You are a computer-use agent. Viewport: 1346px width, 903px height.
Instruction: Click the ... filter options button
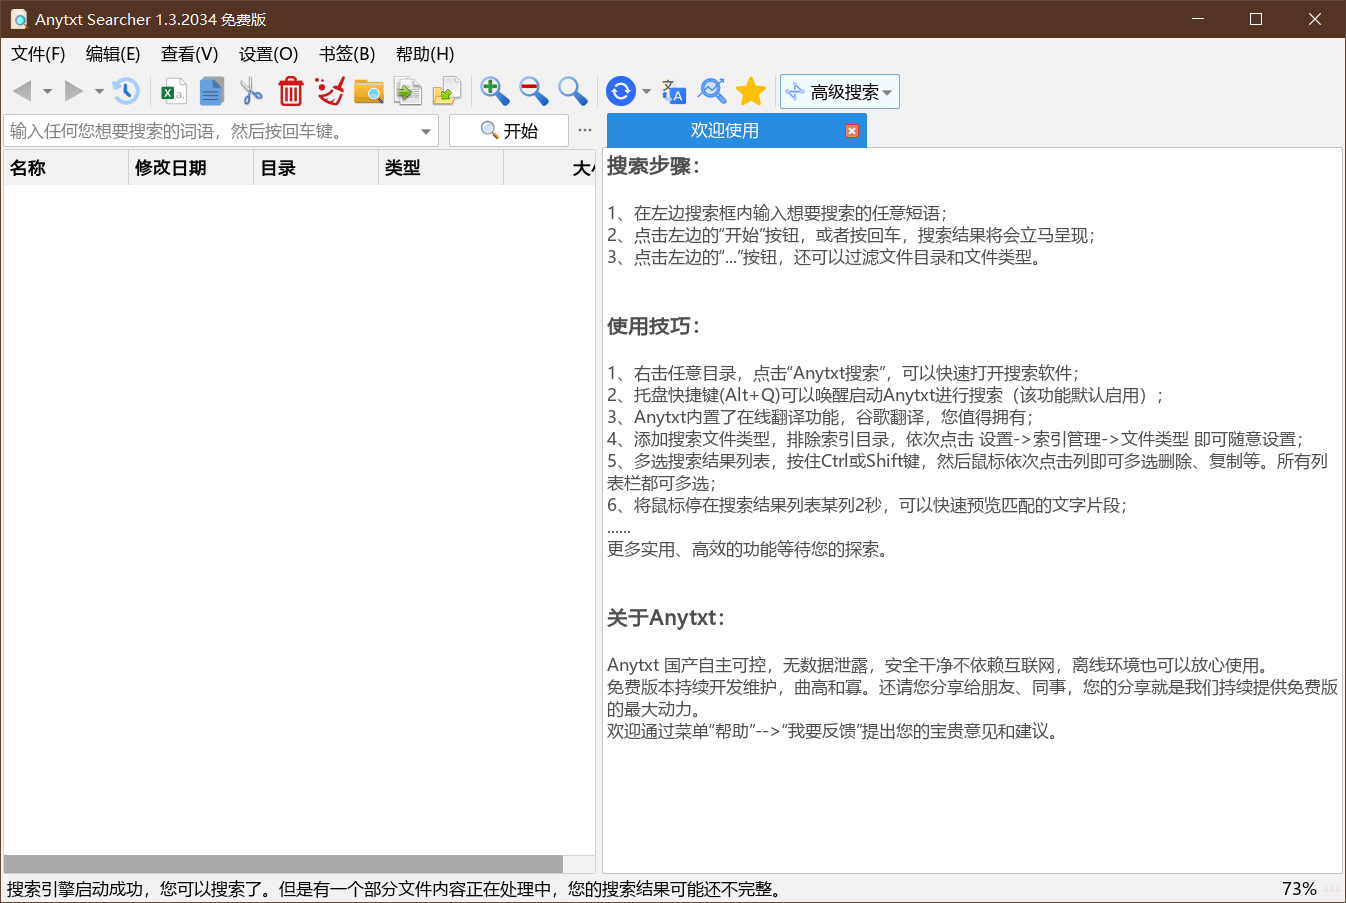(x=585, y=131)
